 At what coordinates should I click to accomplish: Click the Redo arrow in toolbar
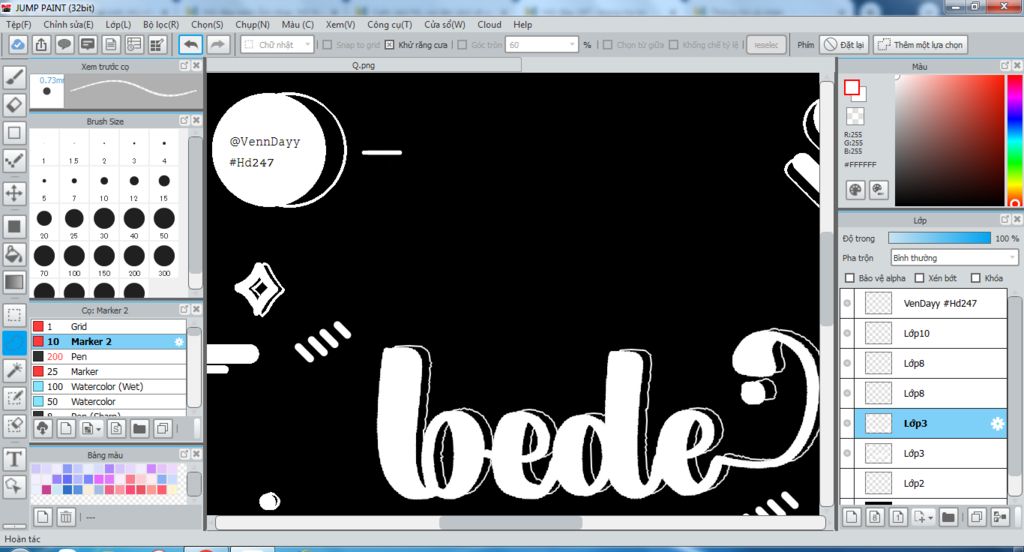[x=217, y=44]
